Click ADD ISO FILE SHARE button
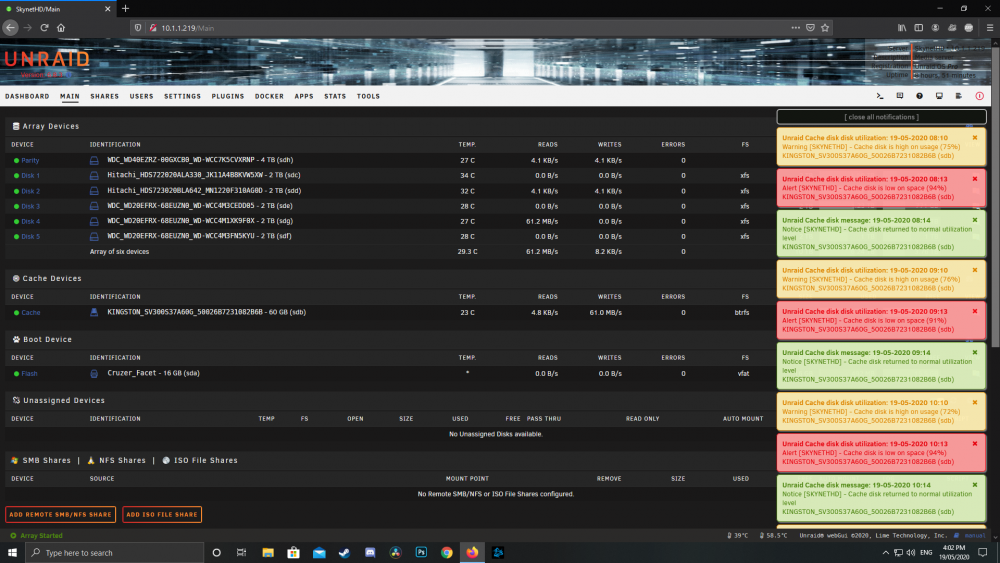 click(162, 515)
